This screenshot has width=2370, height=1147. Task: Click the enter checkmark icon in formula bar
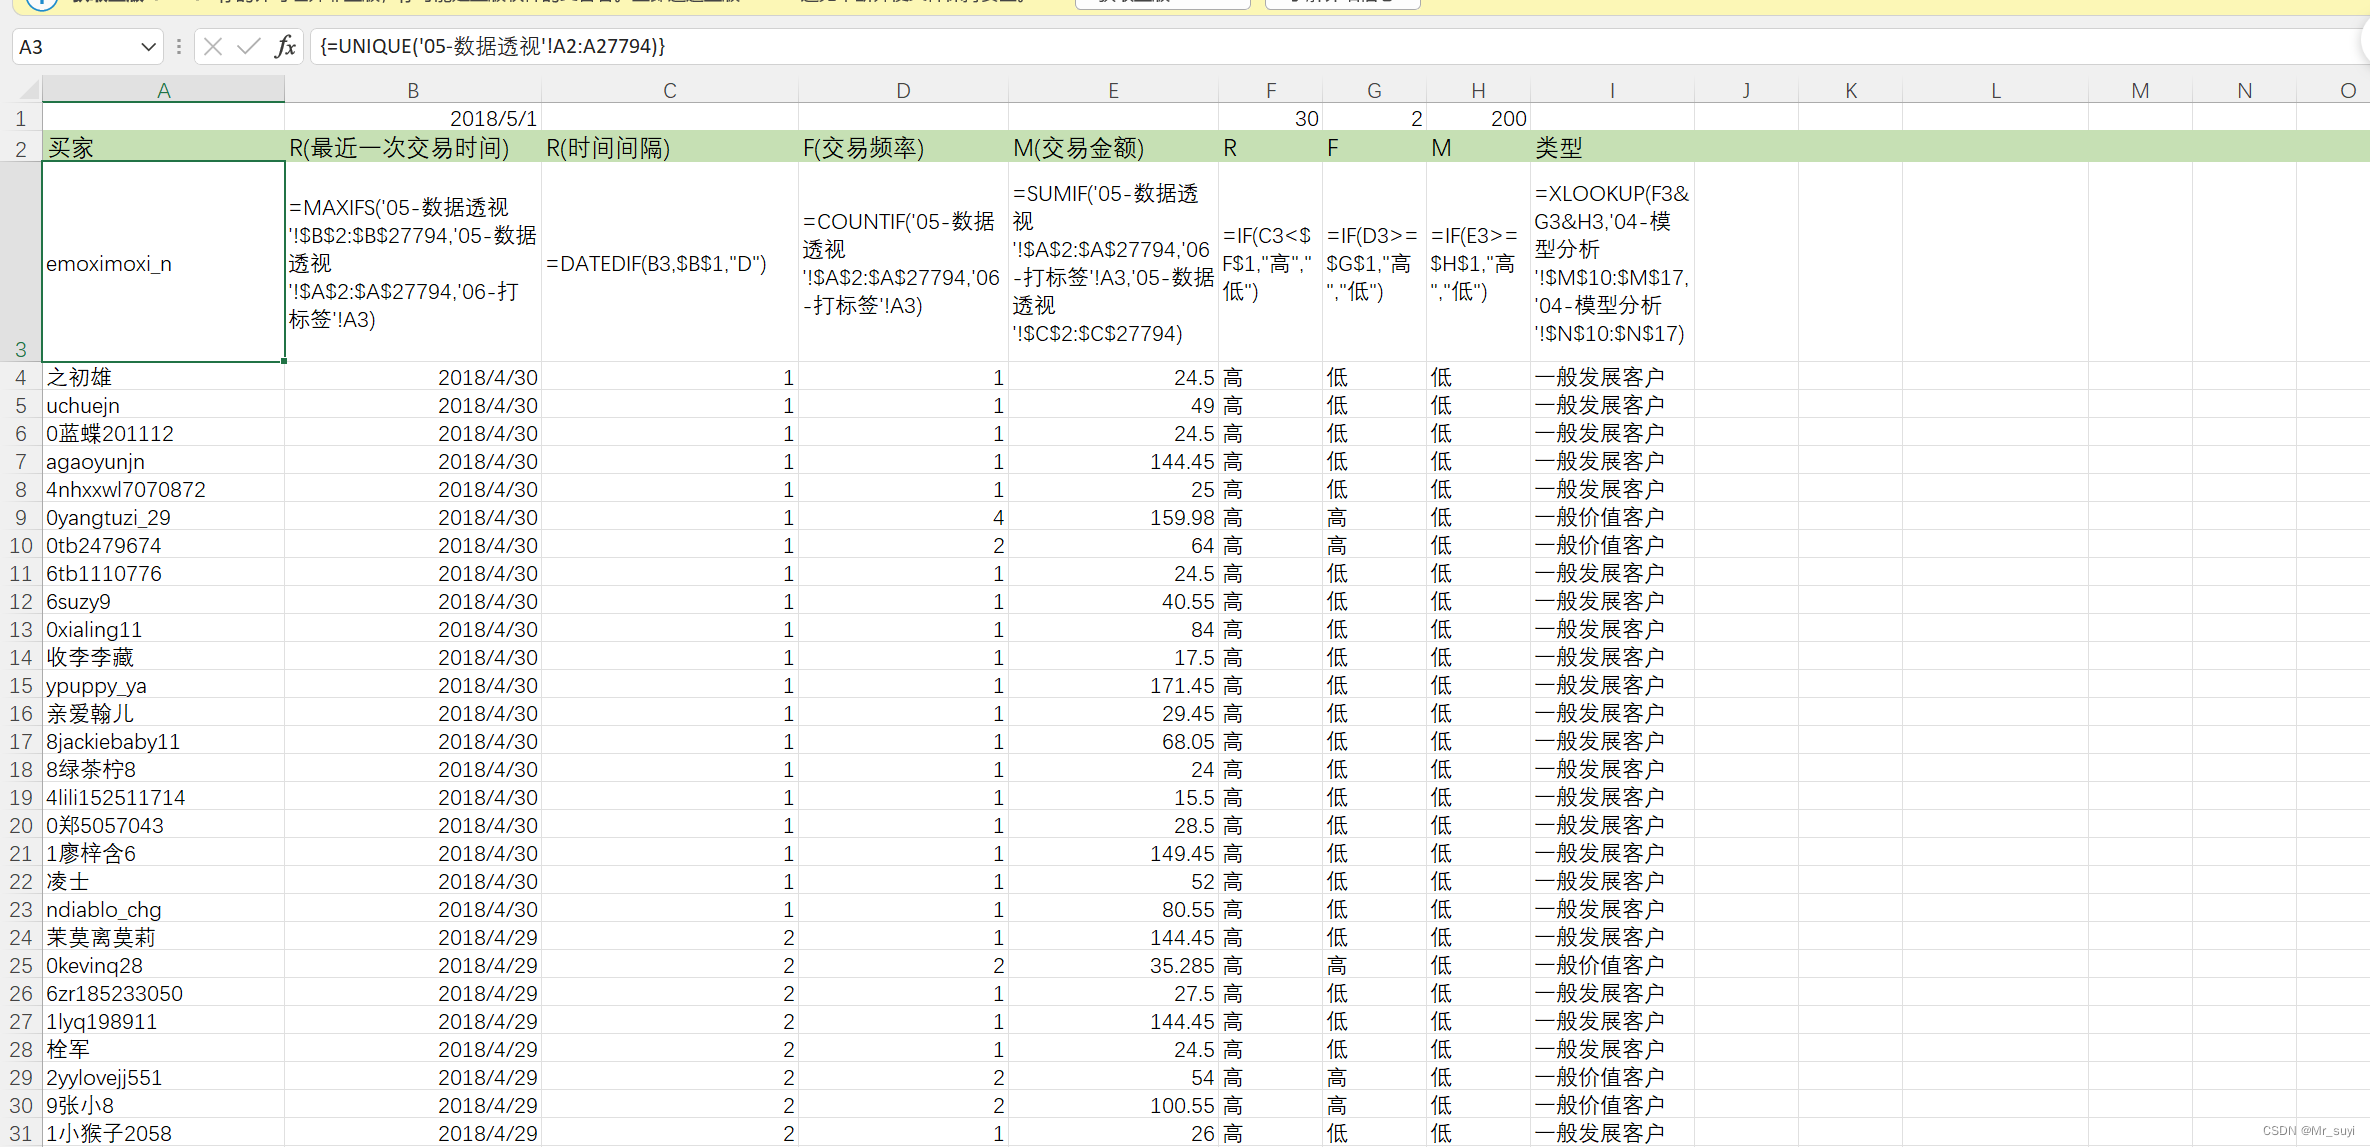(248, 46)
